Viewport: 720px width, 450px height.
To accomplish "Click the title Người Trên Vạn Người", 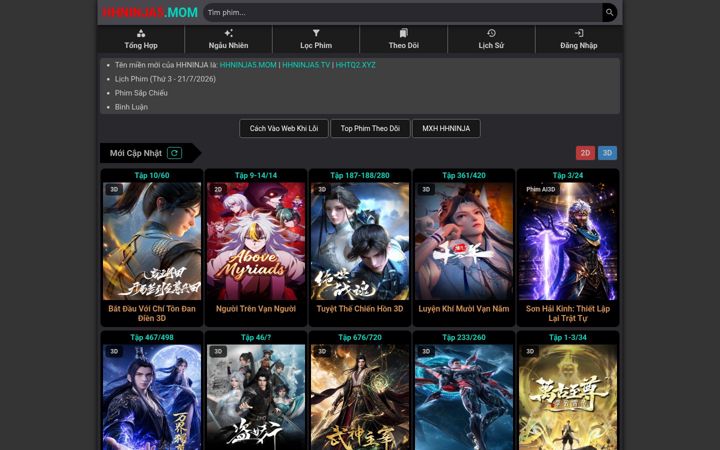I will tap(256, 309).
